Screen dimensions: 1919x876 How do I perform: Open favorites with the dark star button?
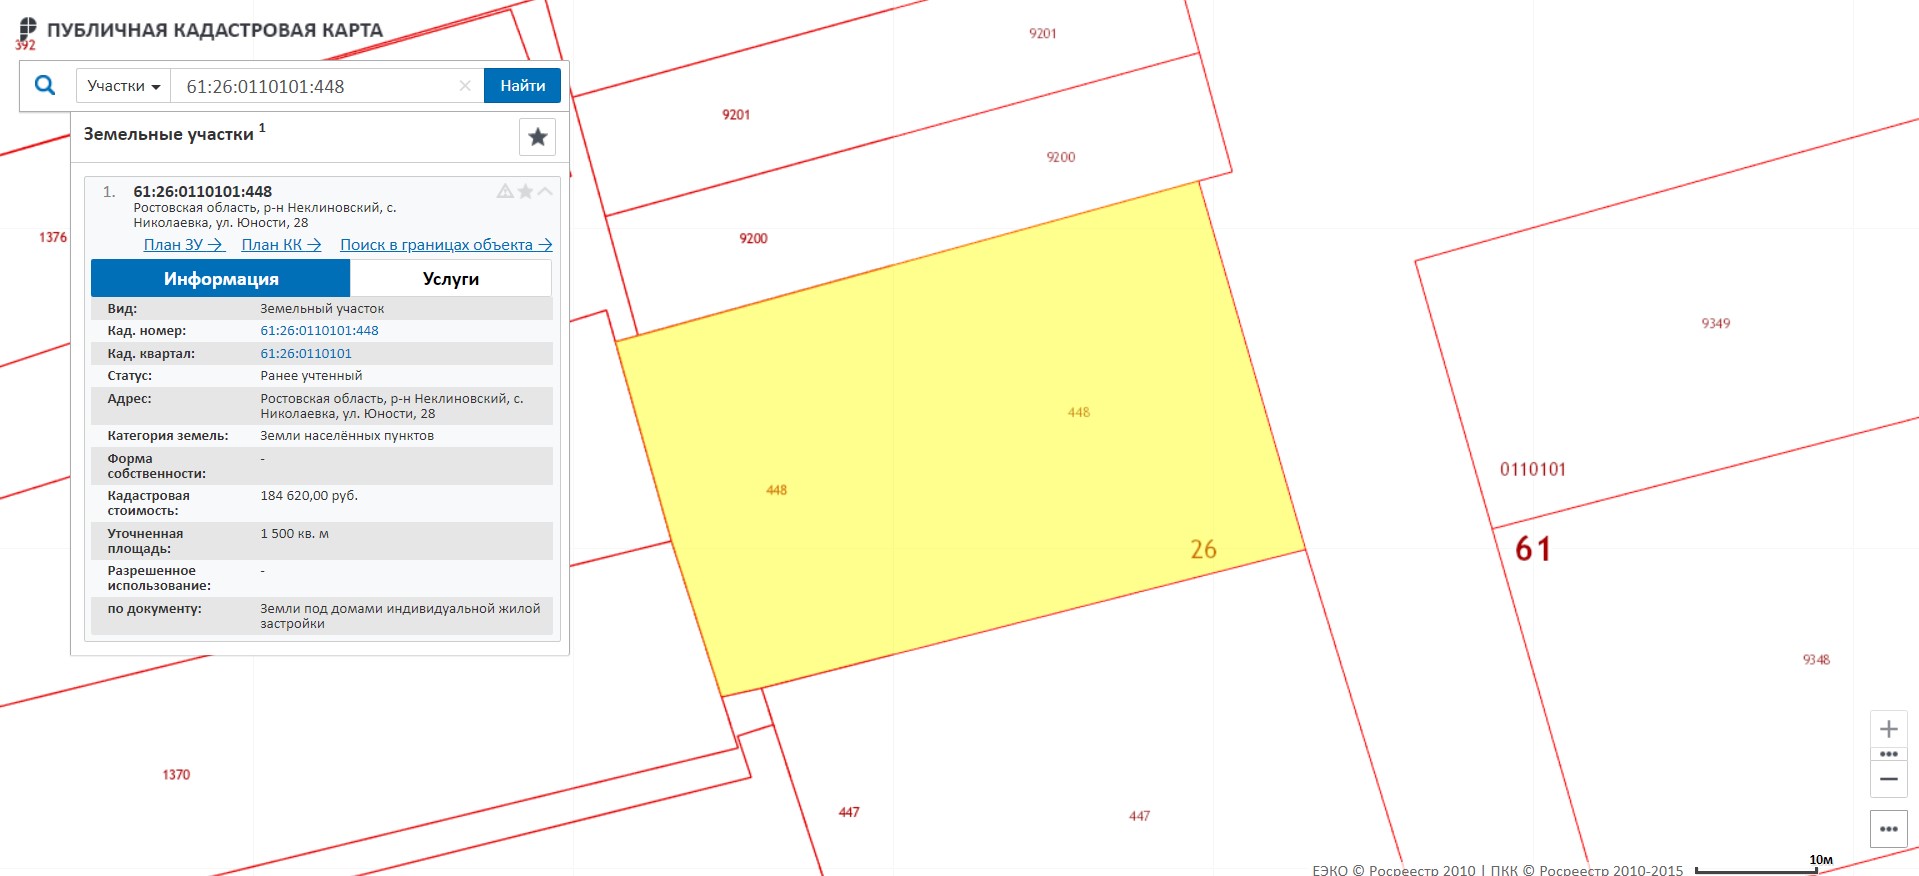coord(537,137)
